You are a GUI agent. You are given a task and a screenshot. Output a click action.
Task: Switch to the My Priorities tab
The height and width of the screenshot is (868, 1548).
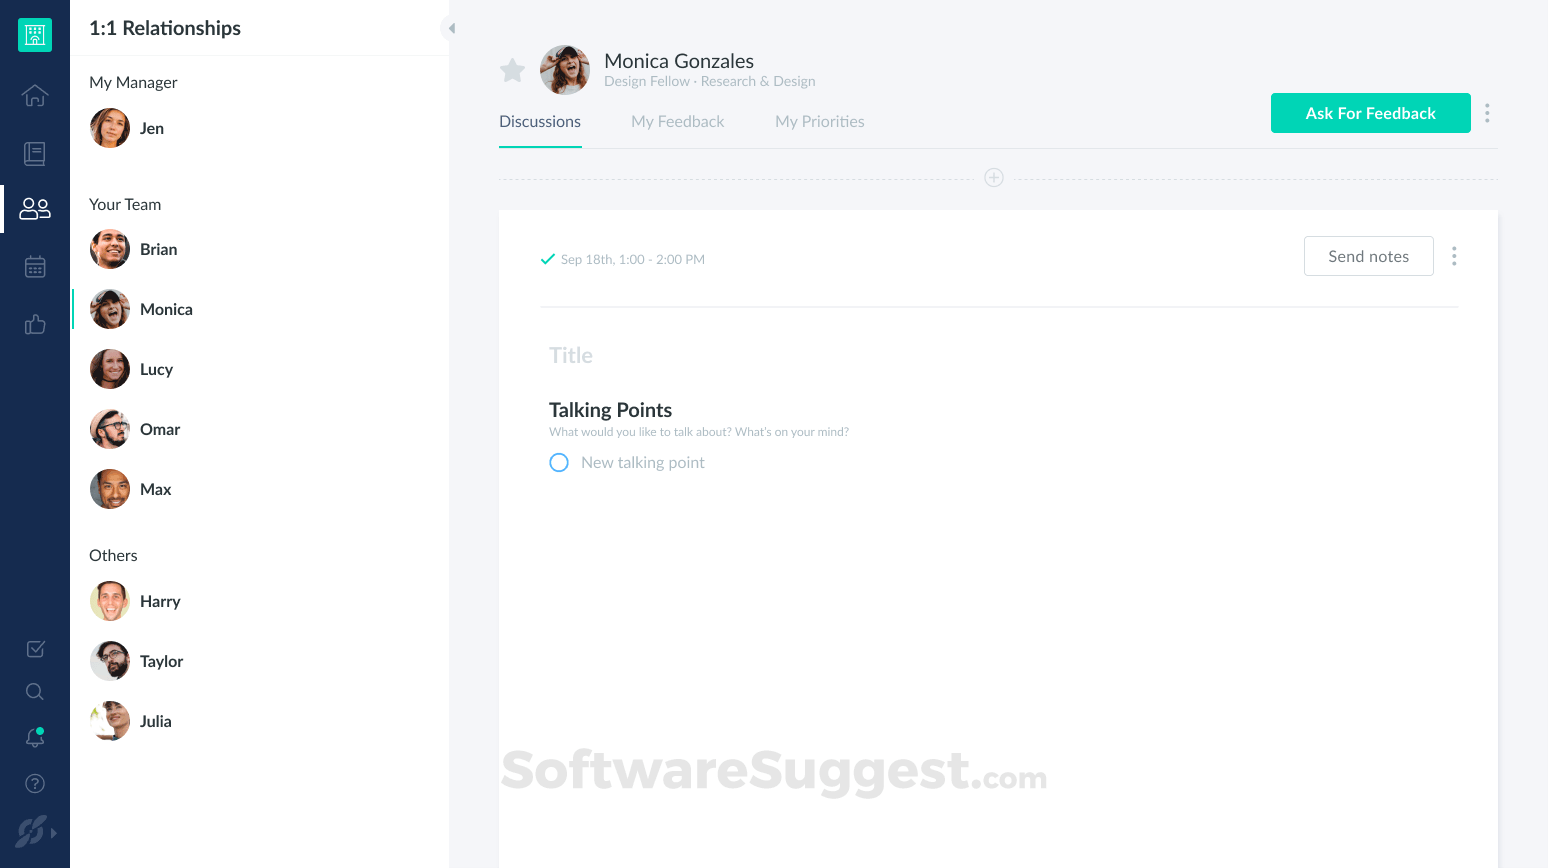819,121
